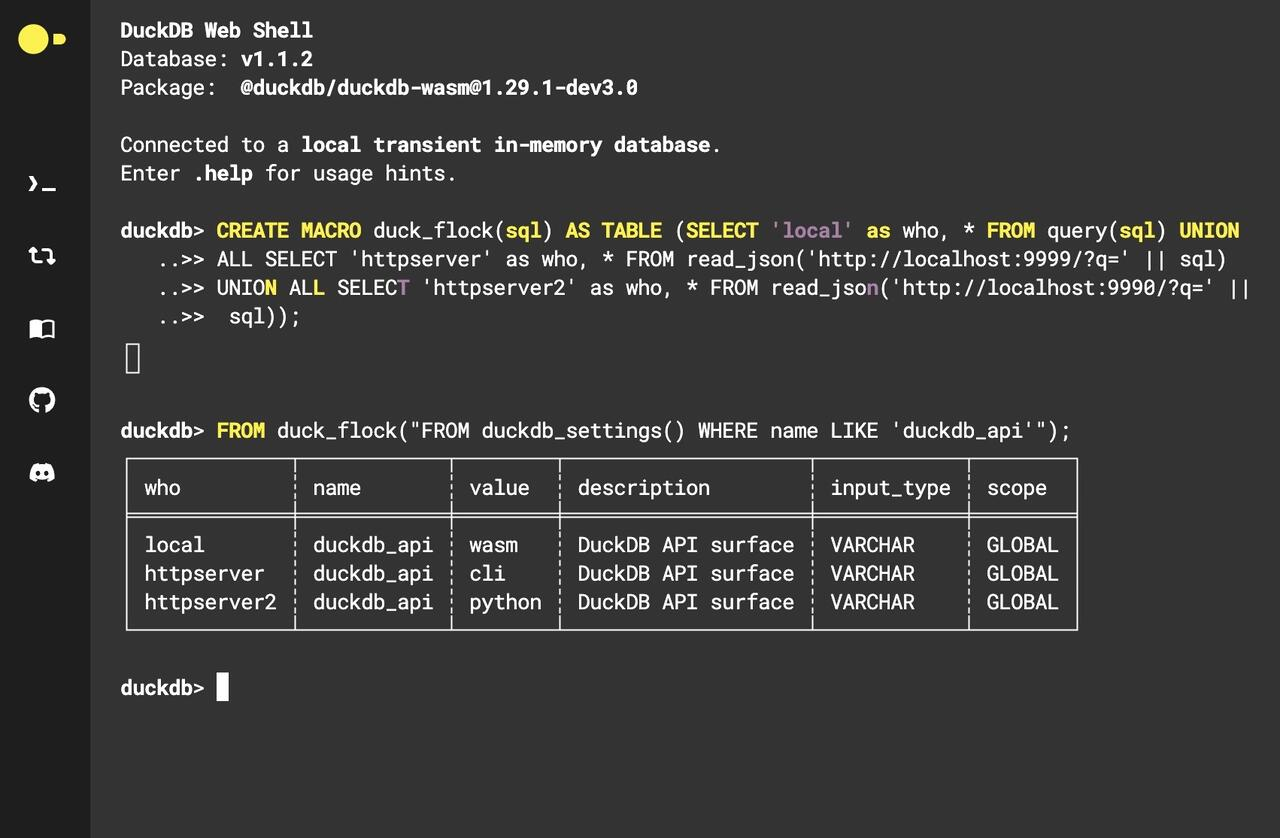Focus the empty duckdb prompt cursor

pos(223,687)
